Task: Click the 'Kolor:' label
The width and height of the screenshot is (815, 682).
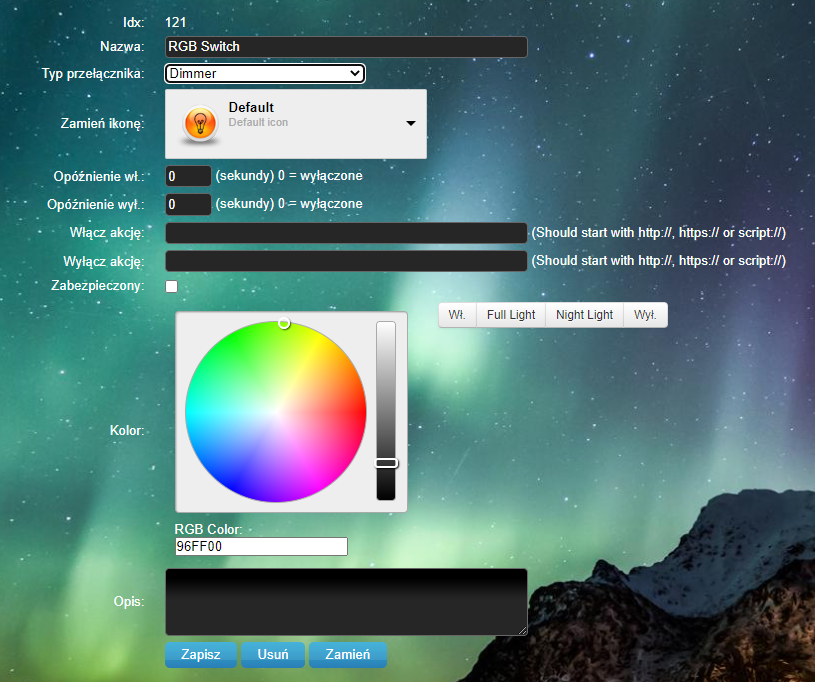Action: (127, 430)
